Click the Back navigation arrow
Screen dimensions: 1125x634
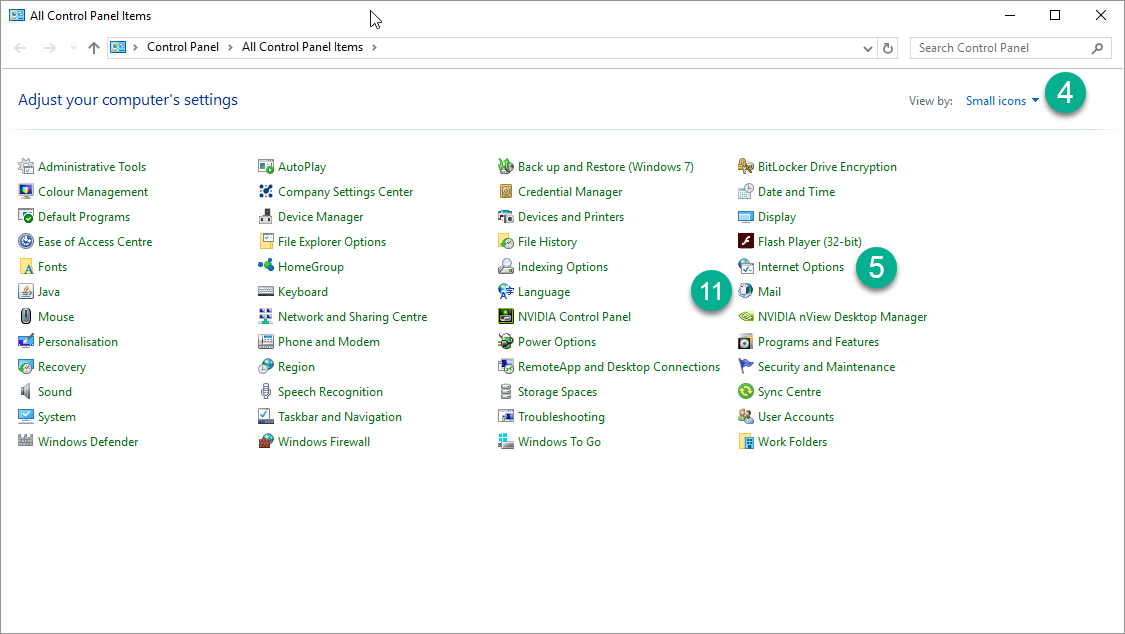20,48
